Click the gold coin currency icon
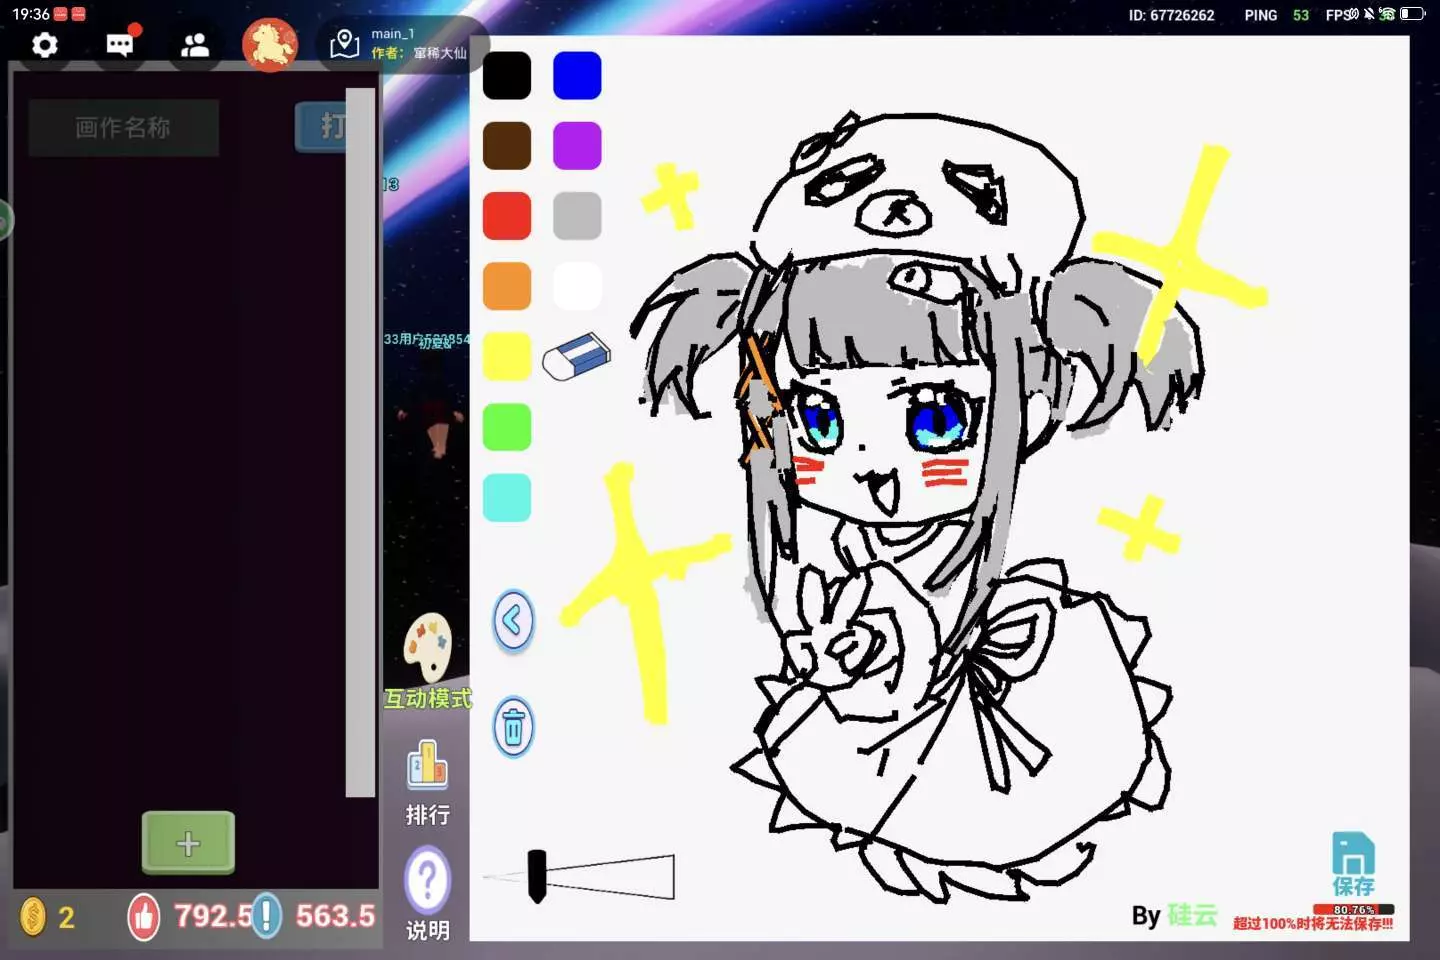Viewport: 1440px width, 960px height. tap(33, 916)
